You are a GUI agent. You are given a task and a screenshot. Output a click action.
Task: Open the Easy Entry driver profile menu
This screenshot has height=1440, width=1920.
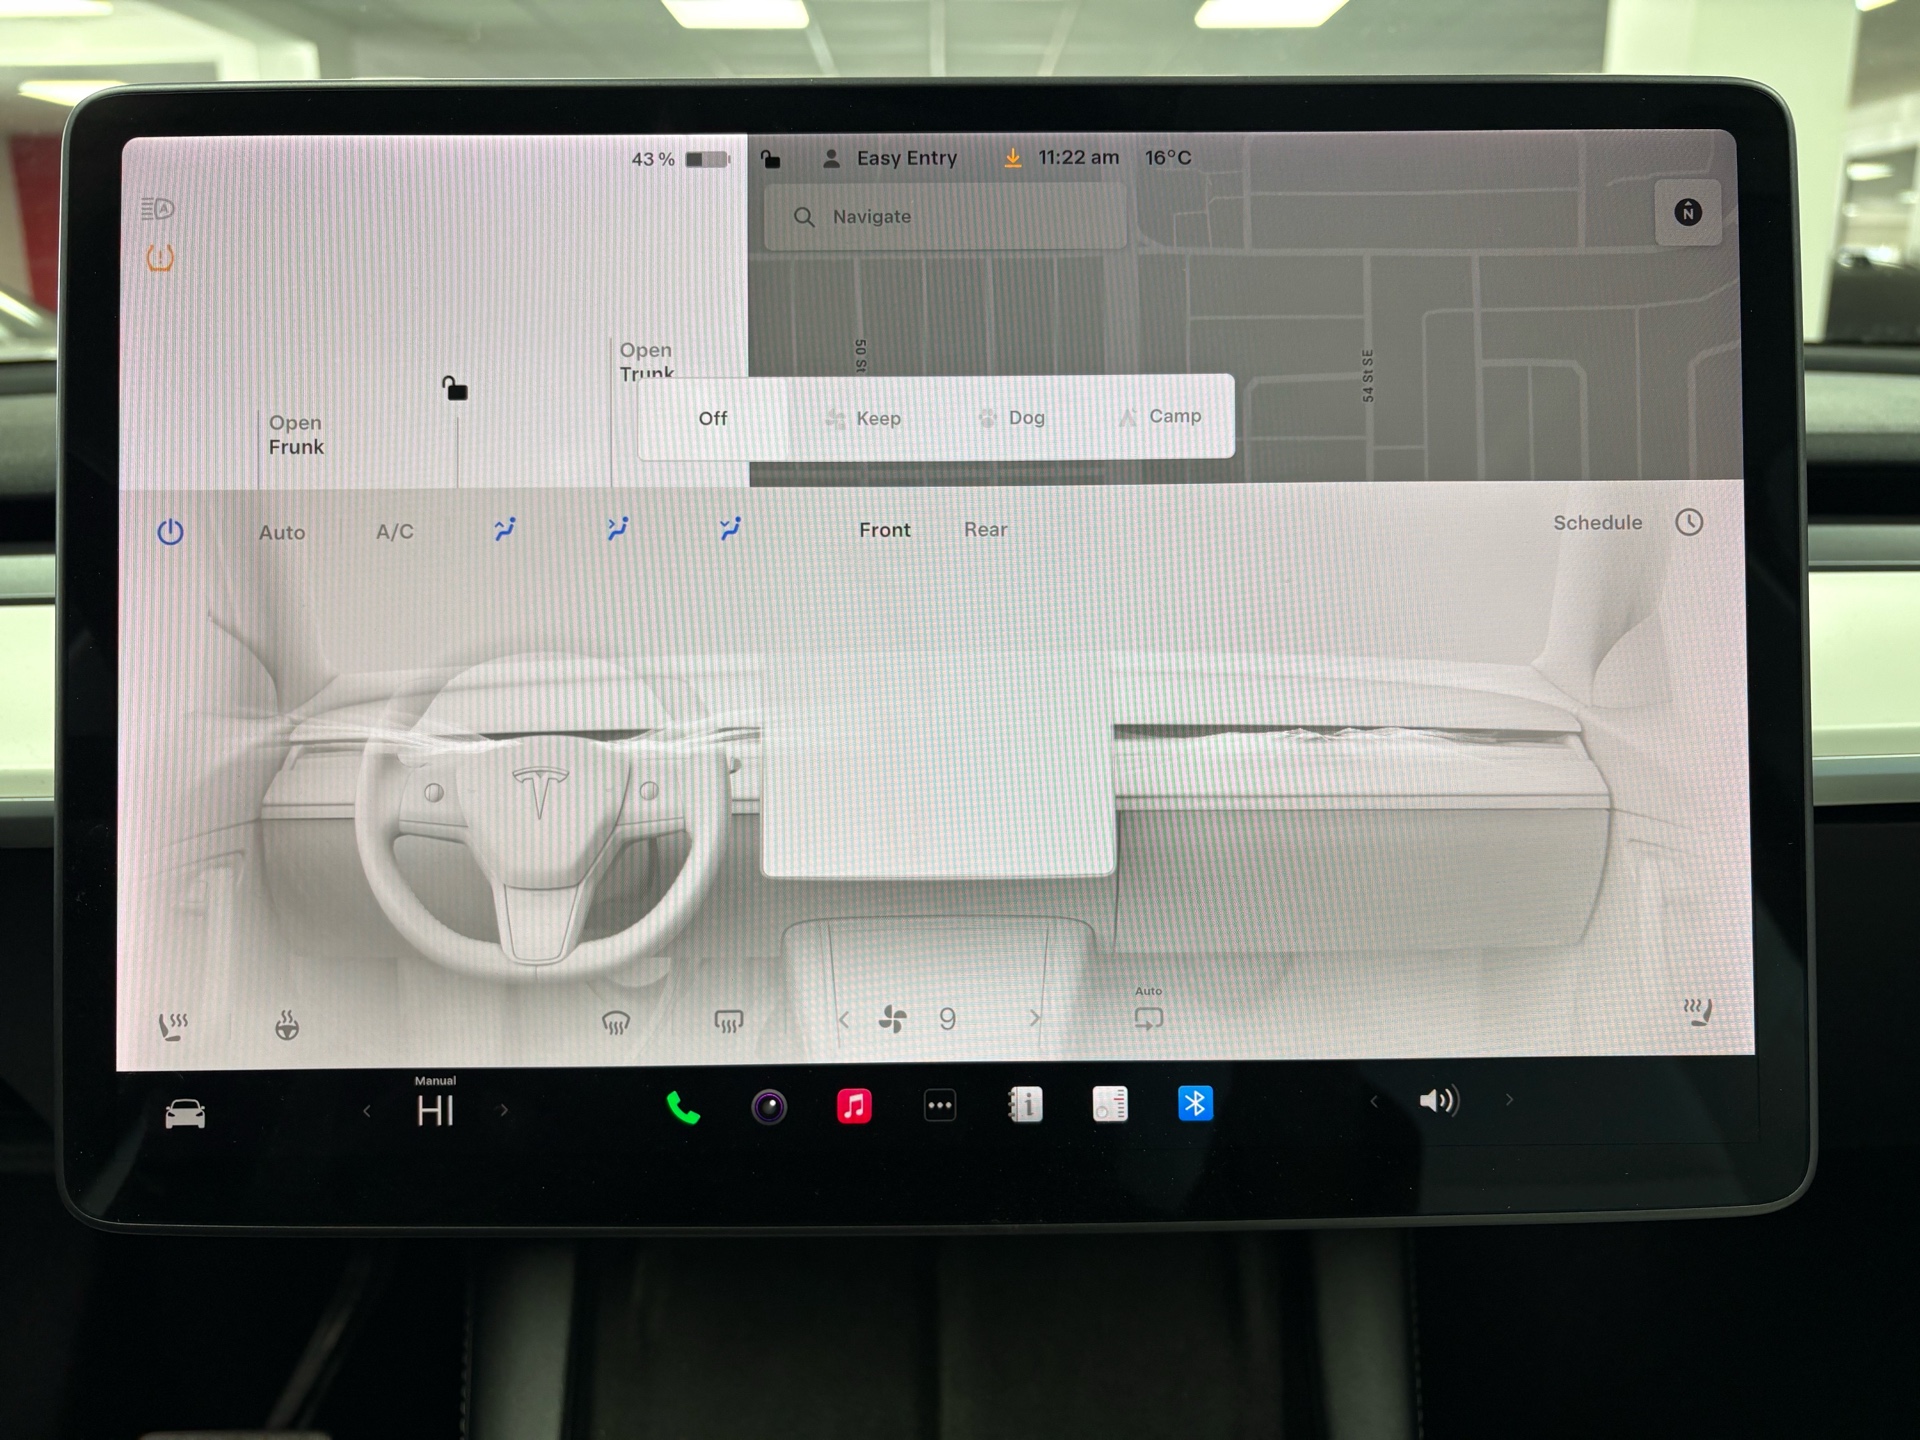coord(889,158)
